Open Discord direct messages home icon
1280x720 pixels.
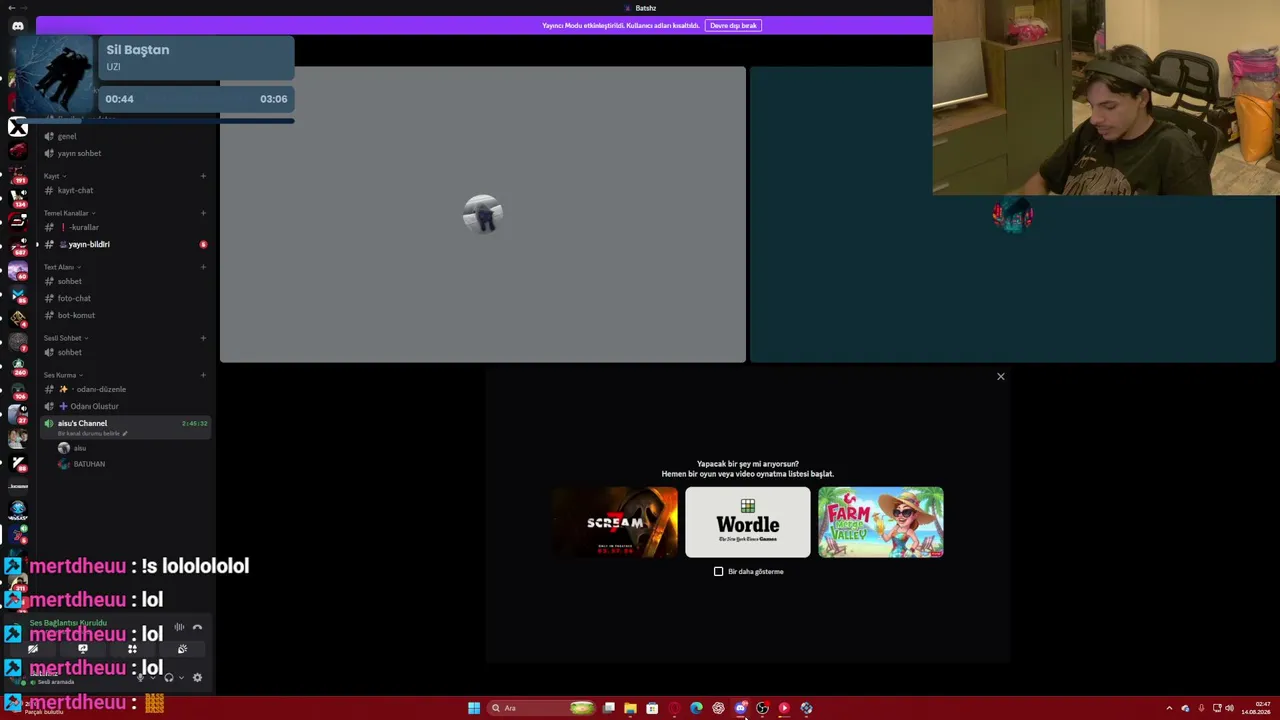[x=17, y=26]
